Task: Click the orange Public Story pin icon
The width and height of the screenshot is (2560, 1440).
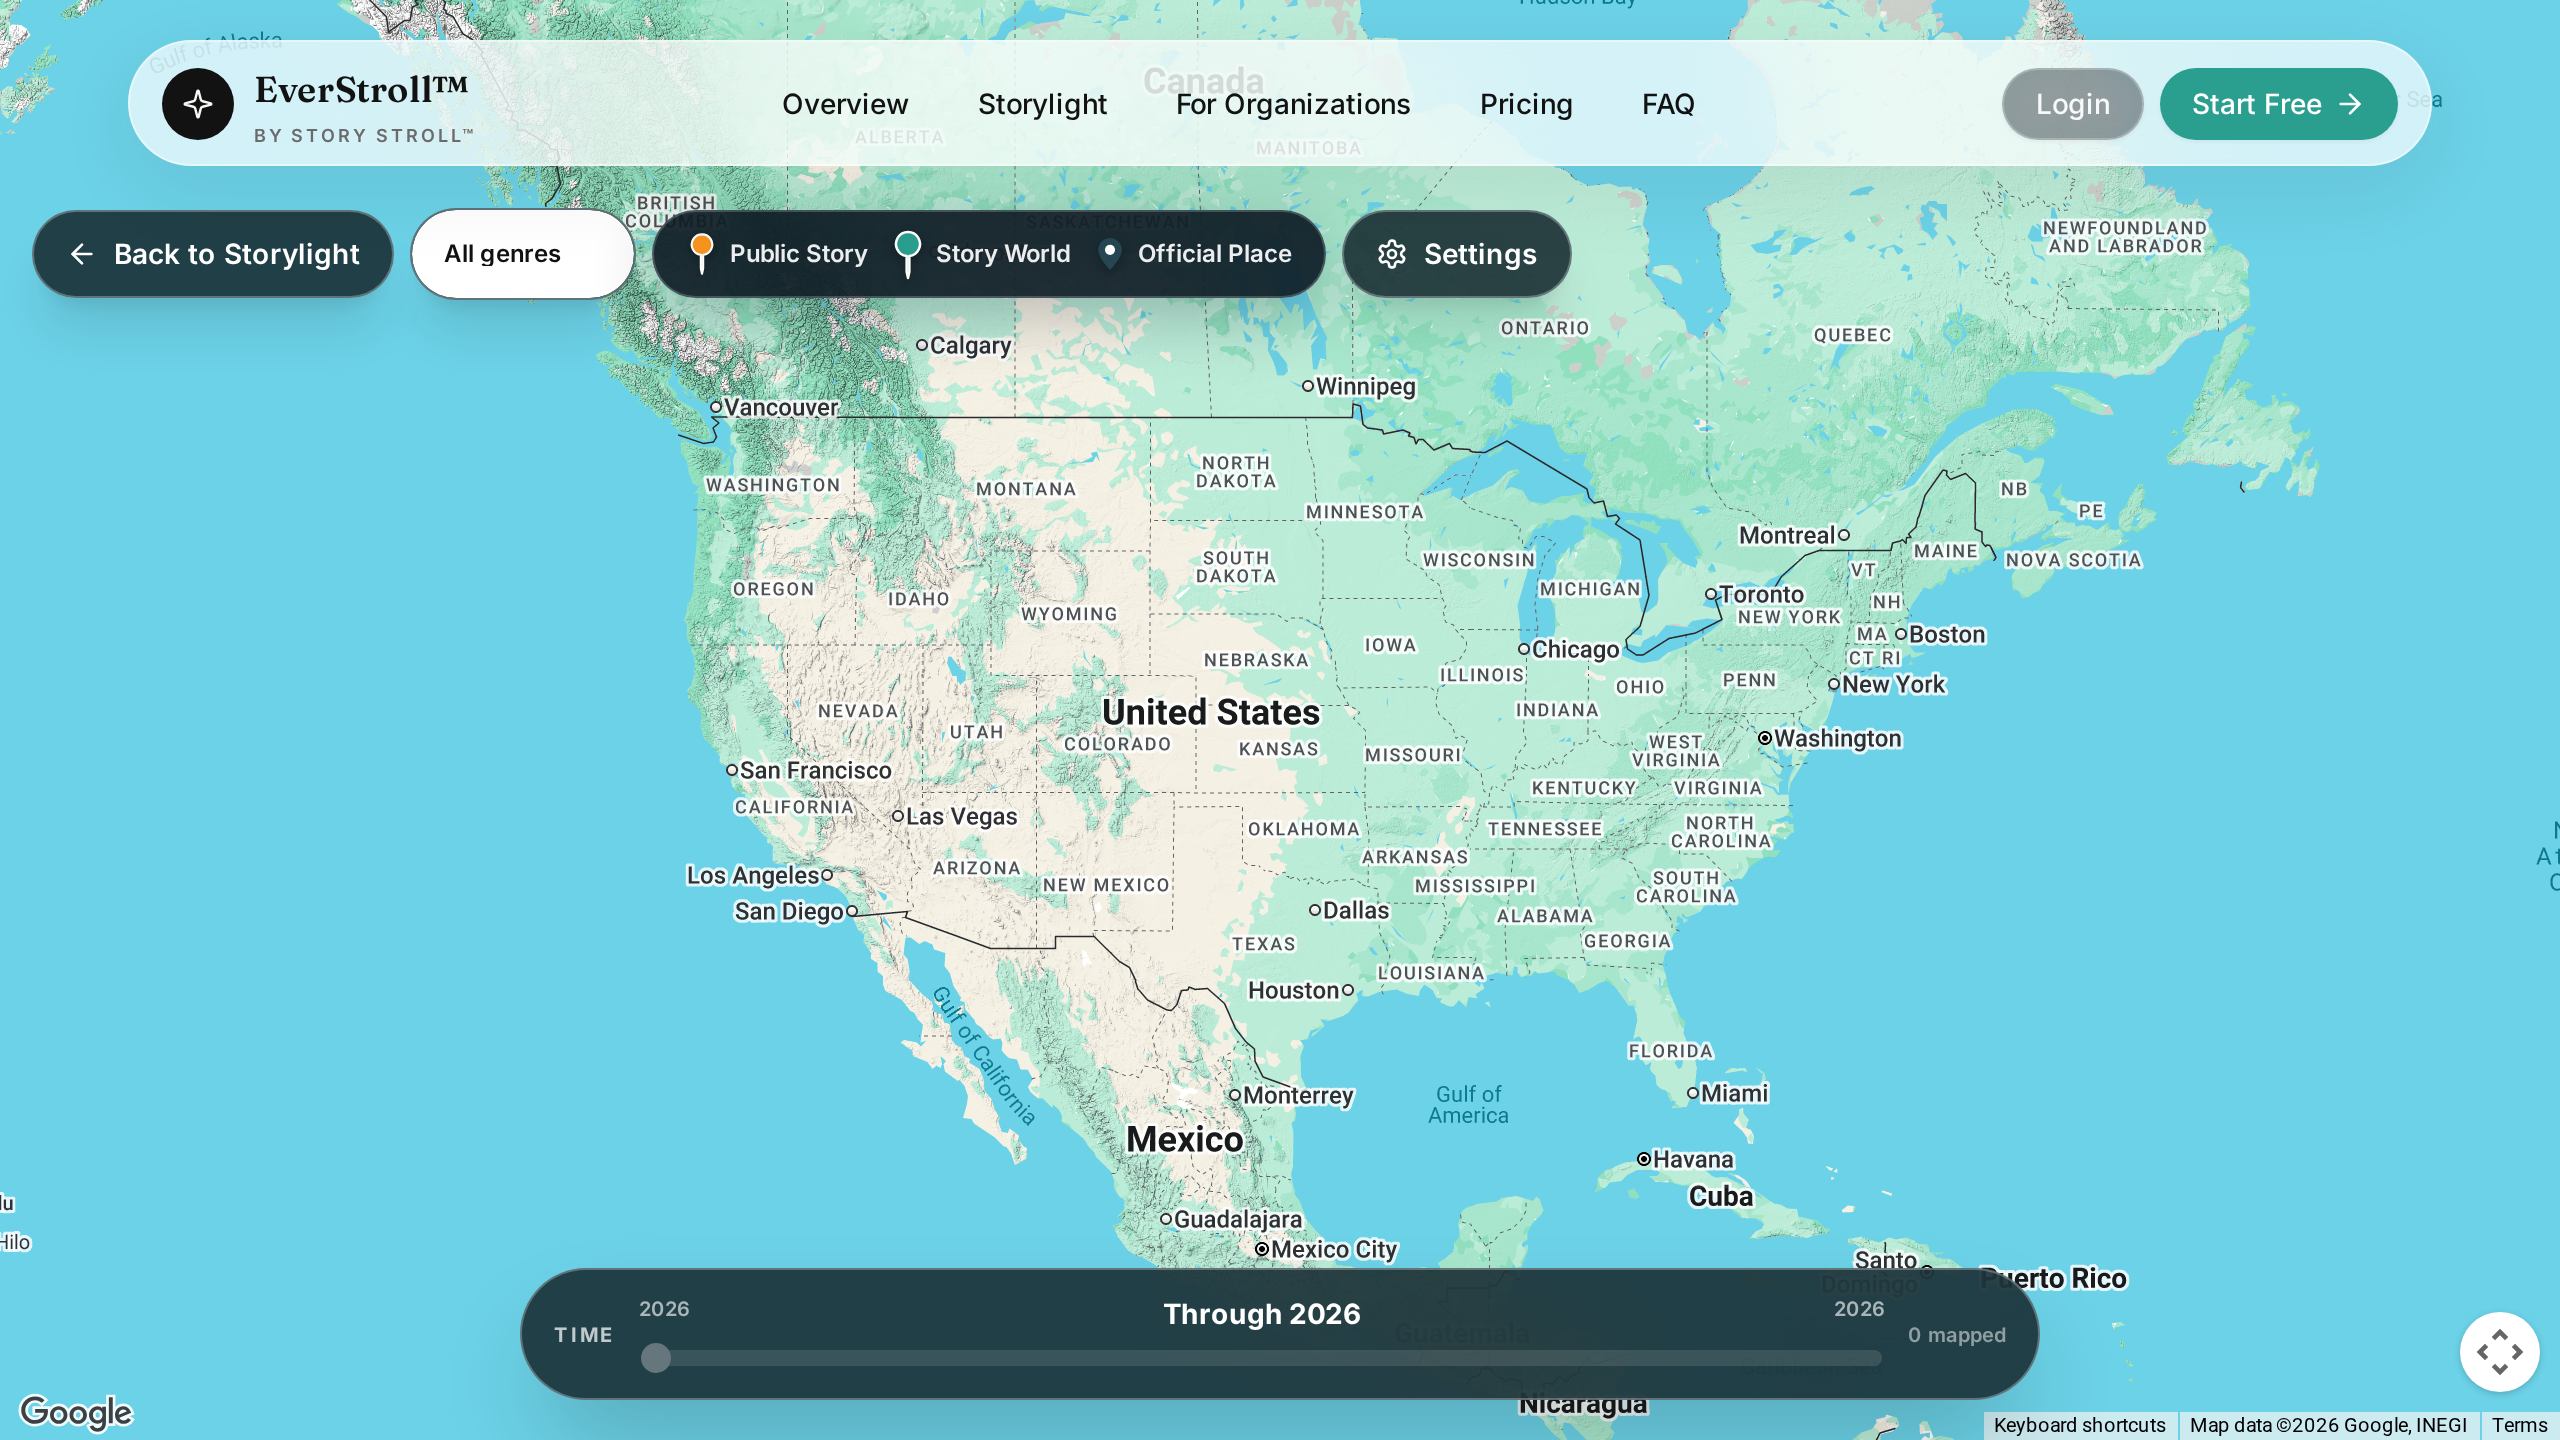Action: point(702,253)
